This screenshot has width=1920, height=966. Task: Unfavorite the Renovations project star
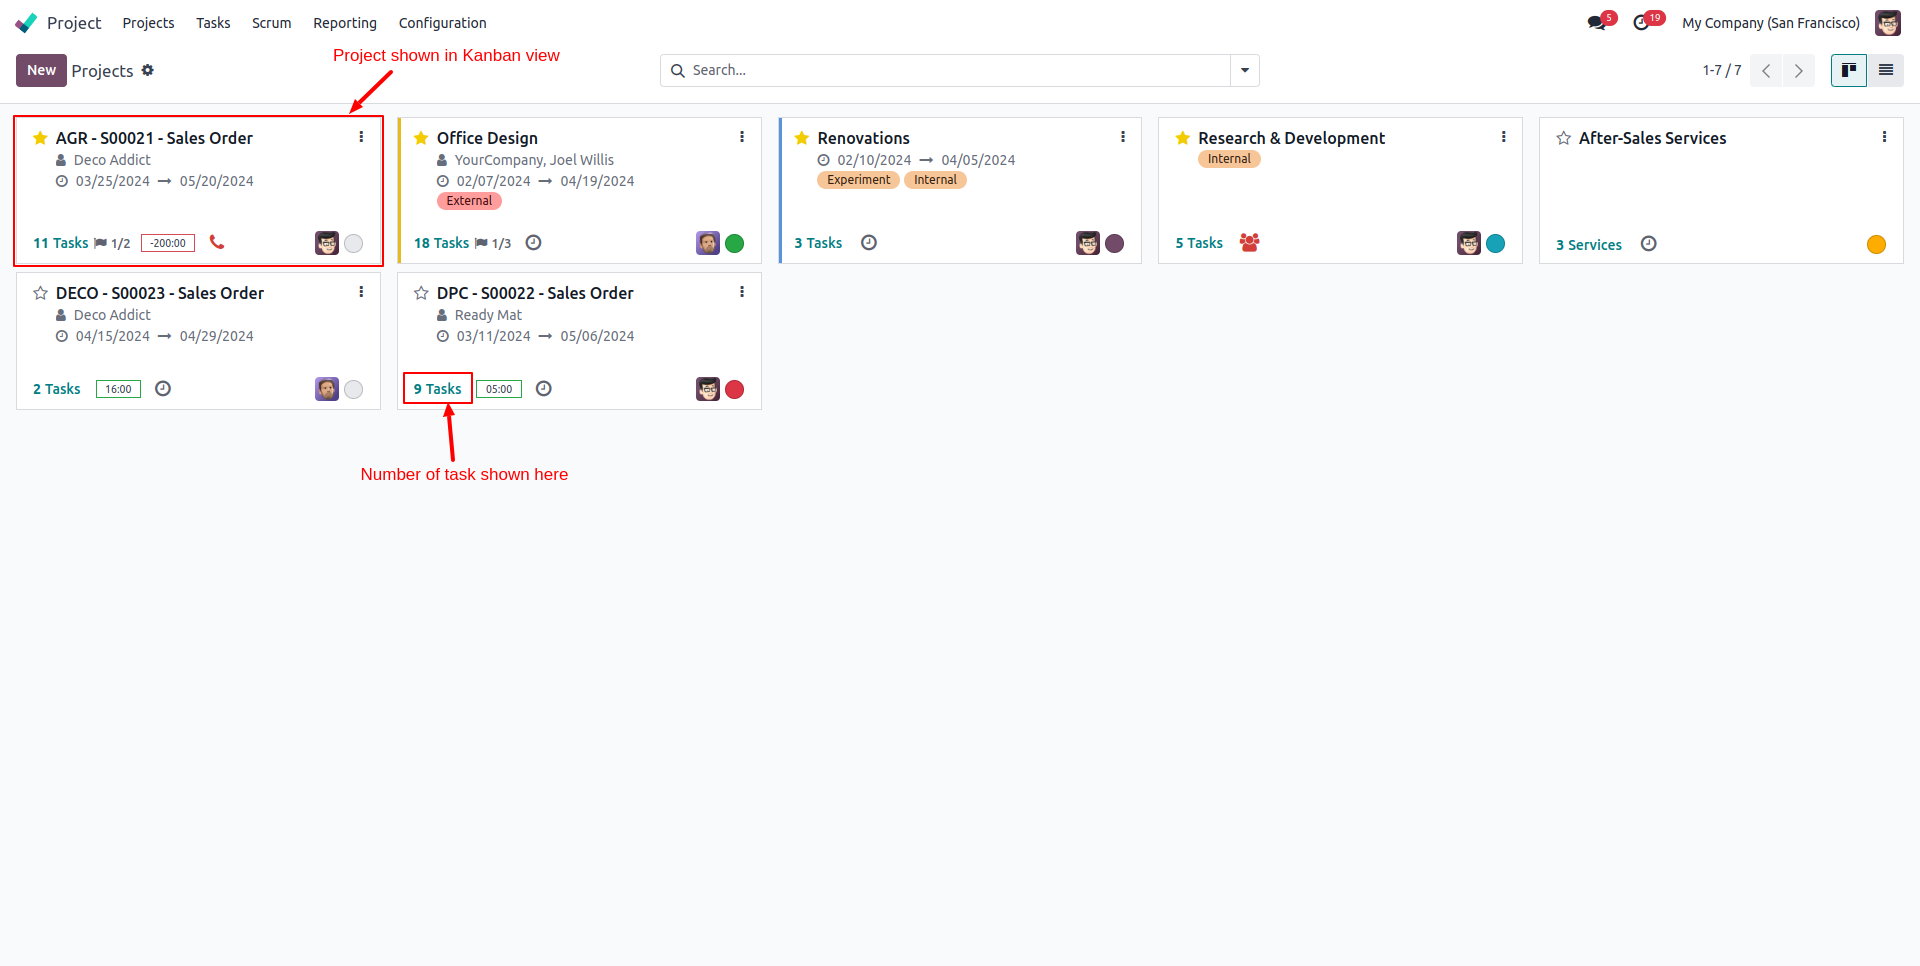pos(801,137)
